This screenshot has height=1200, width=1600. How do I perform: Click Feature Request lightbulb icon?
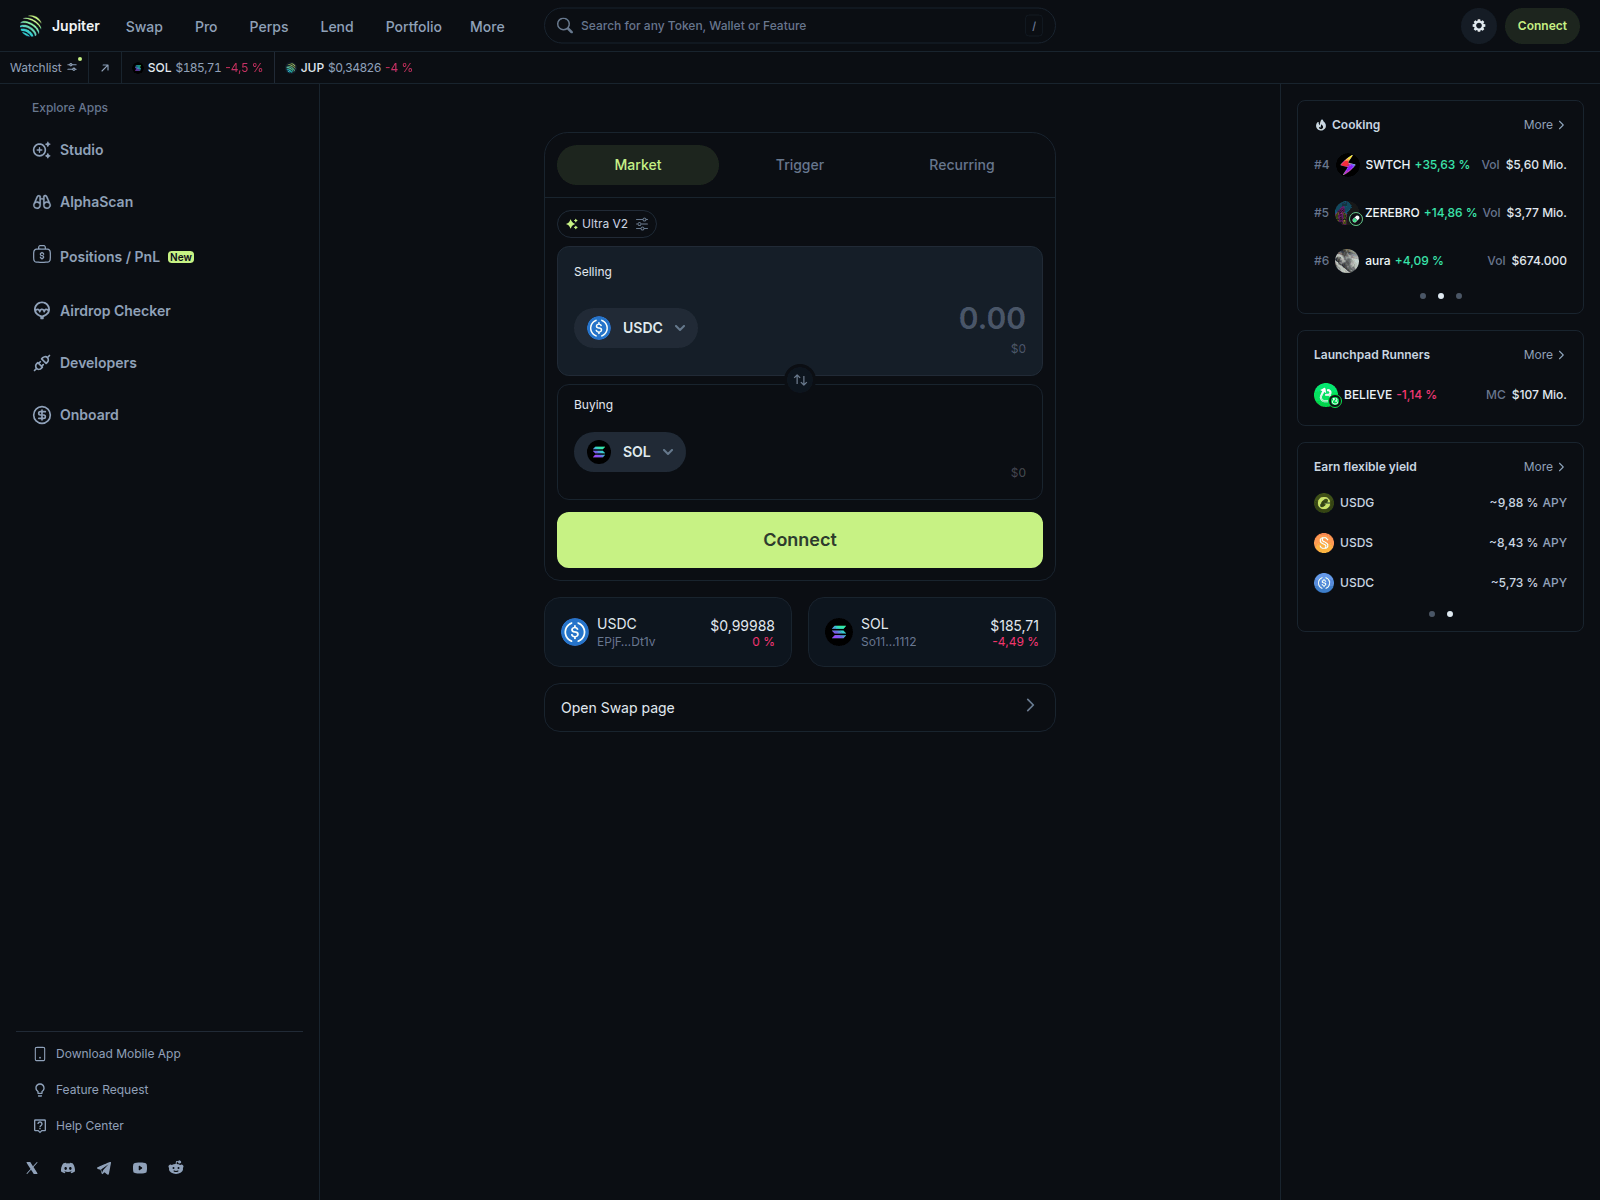coord(40,1090)
